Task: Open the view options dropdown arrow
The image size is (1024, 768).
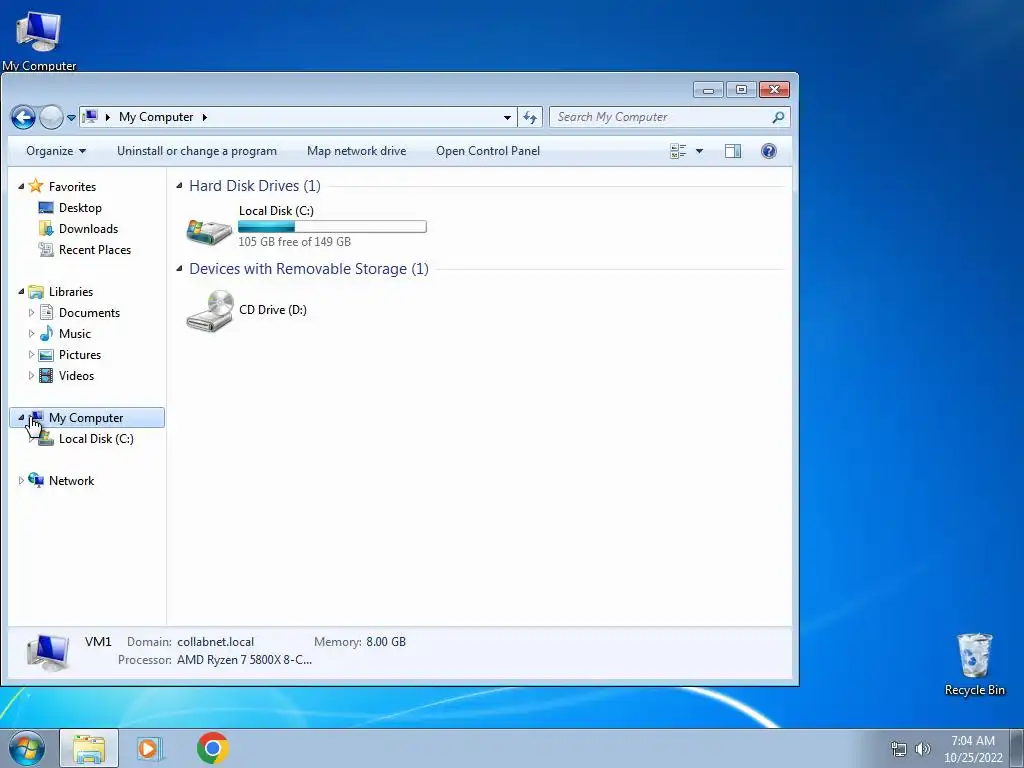Action: click(699, 151)
